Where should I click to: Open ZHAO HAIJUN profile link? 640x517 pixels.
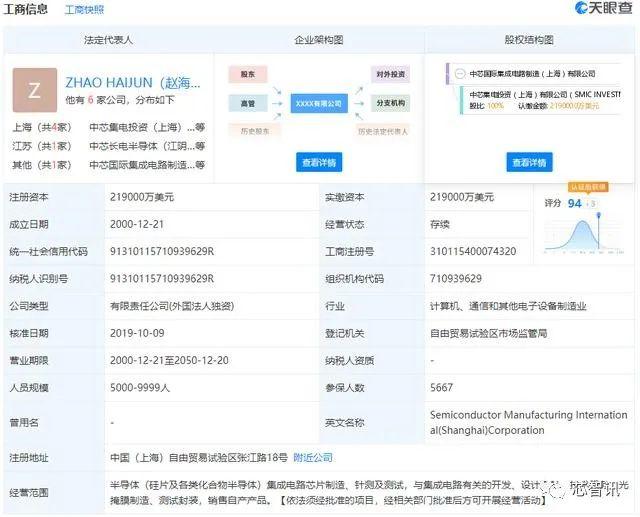coord(133,83)
